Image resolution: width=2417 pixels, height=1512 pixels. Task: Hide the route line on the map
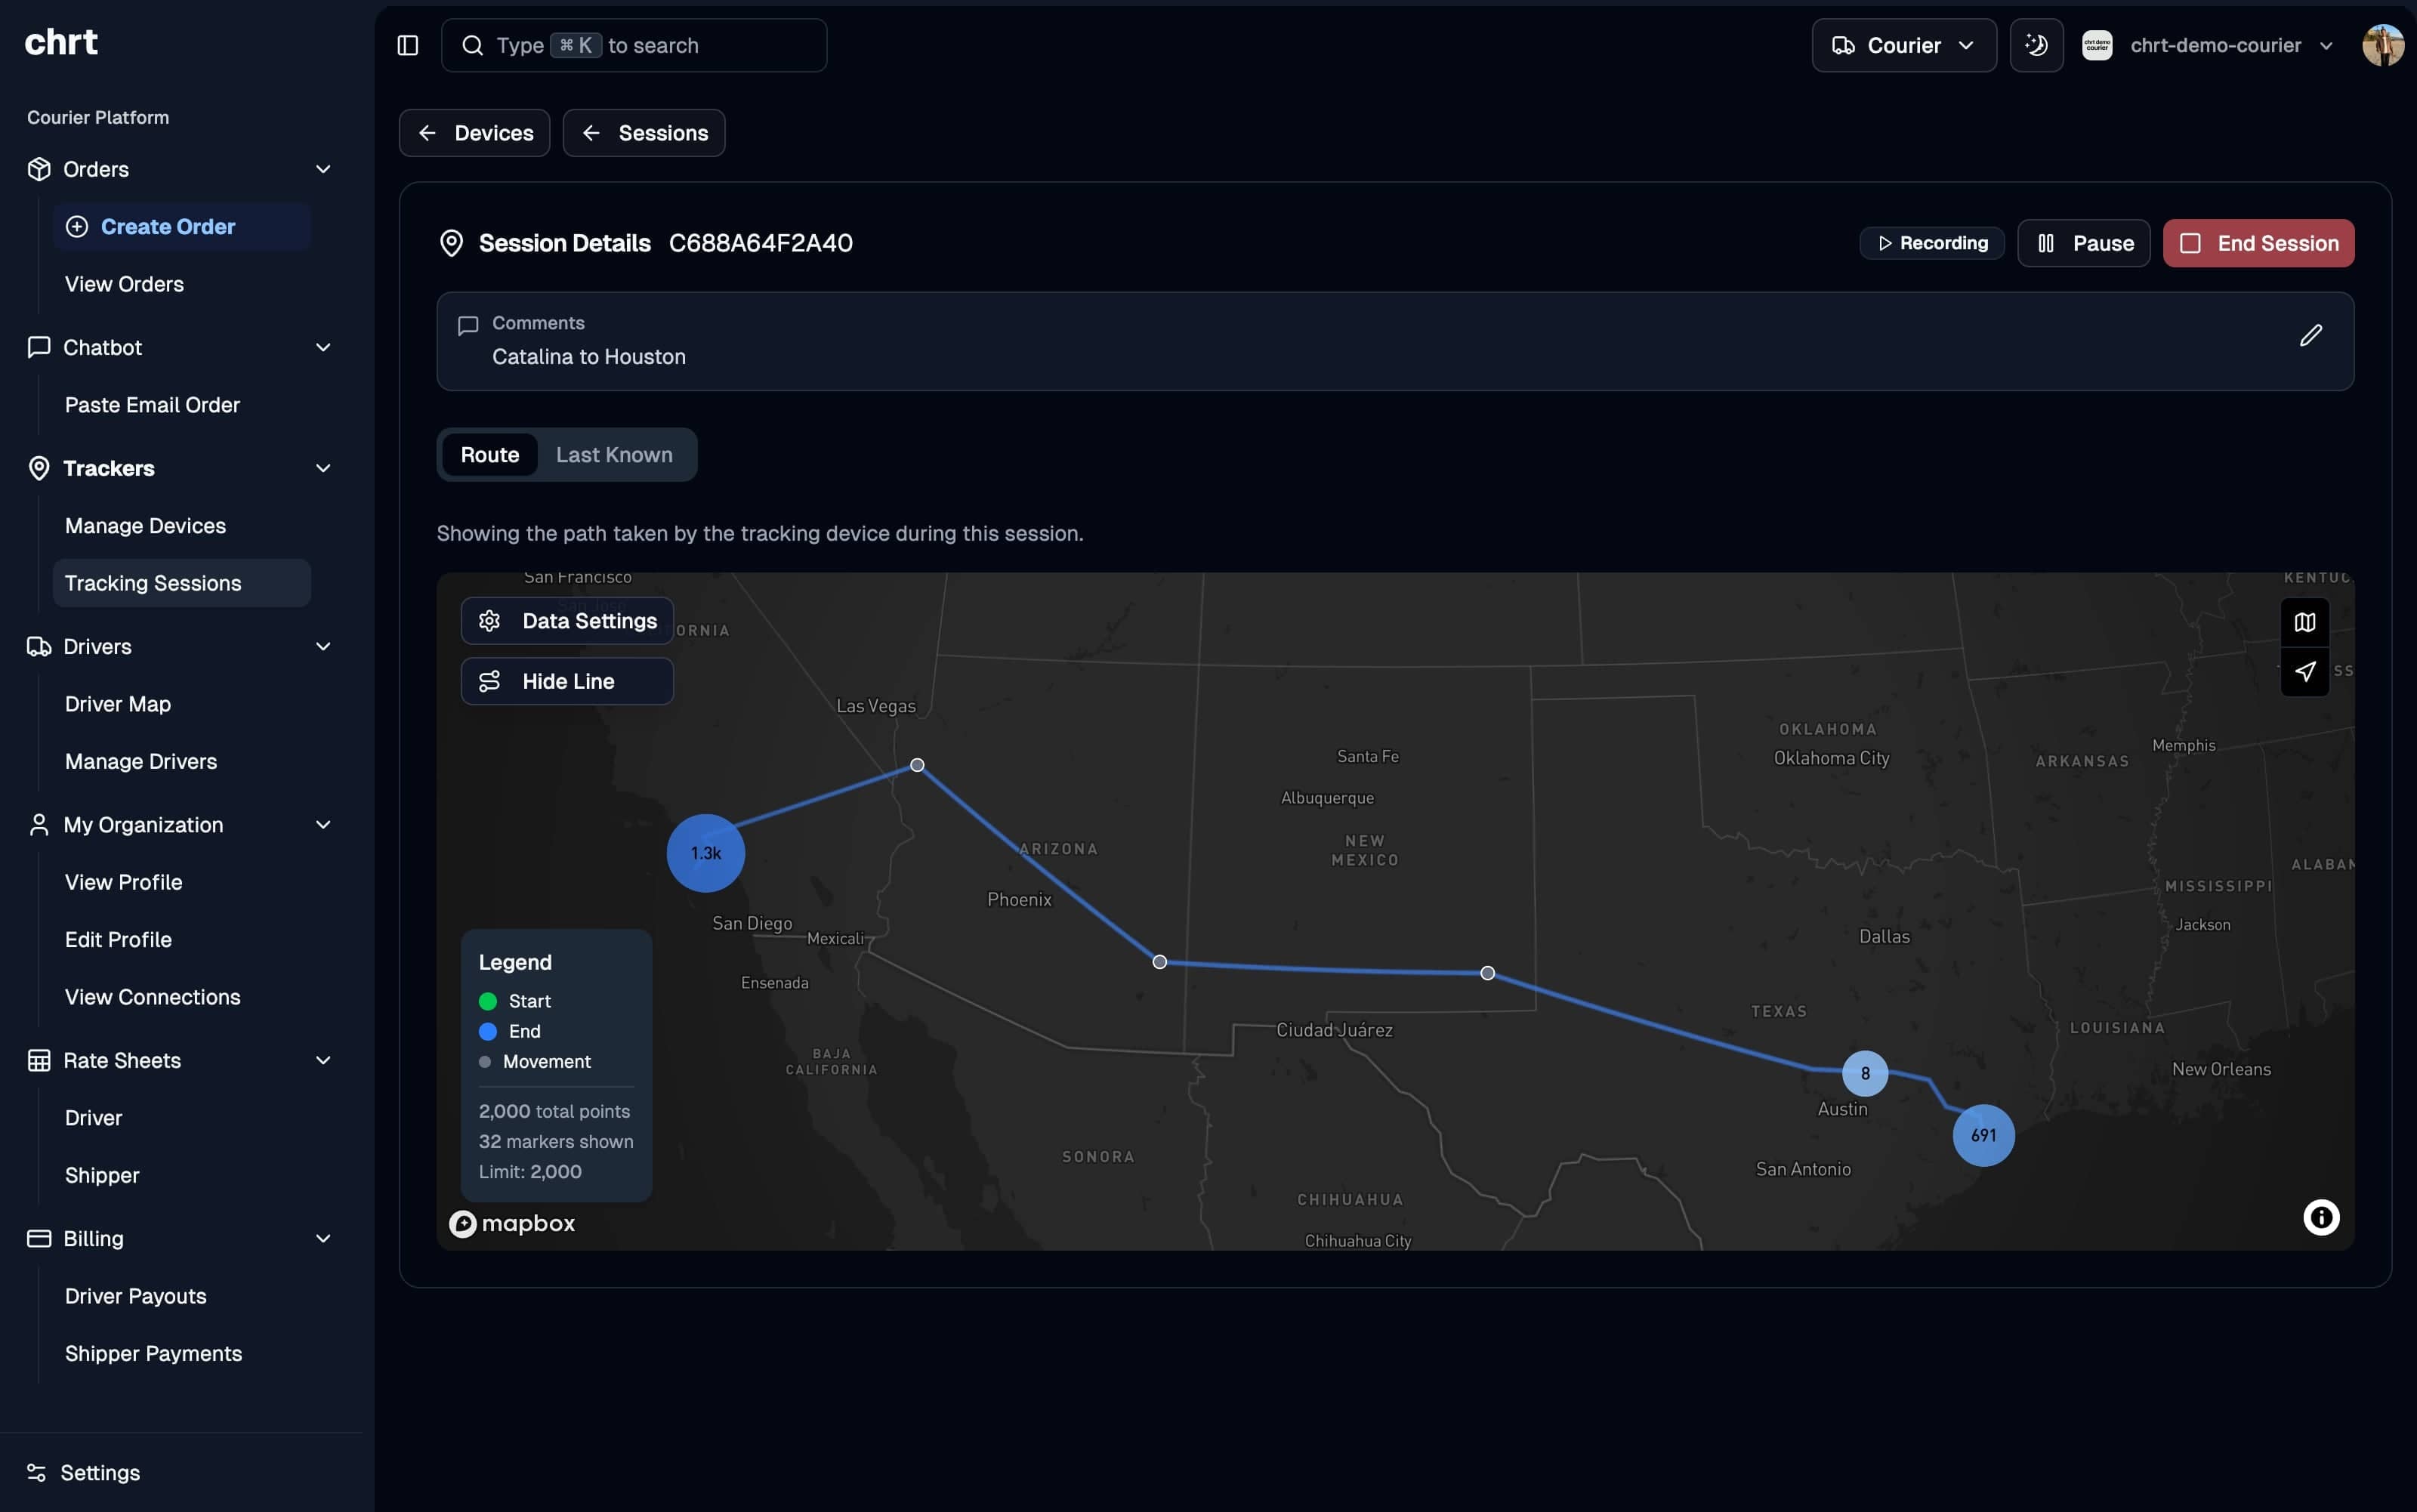566,681
